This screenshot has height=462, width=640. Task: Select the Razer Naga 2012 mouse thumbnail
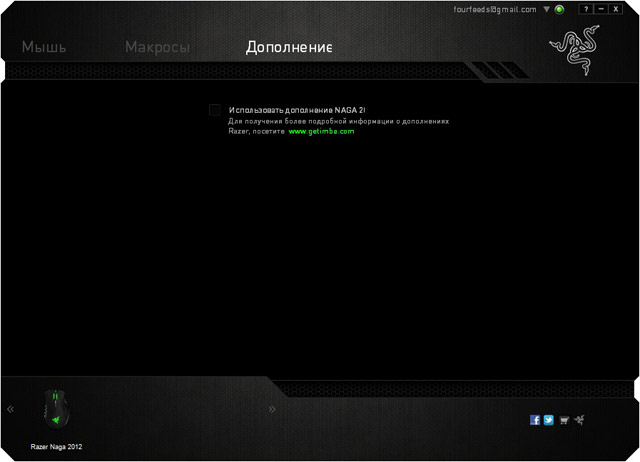click(x=56, y=409)
